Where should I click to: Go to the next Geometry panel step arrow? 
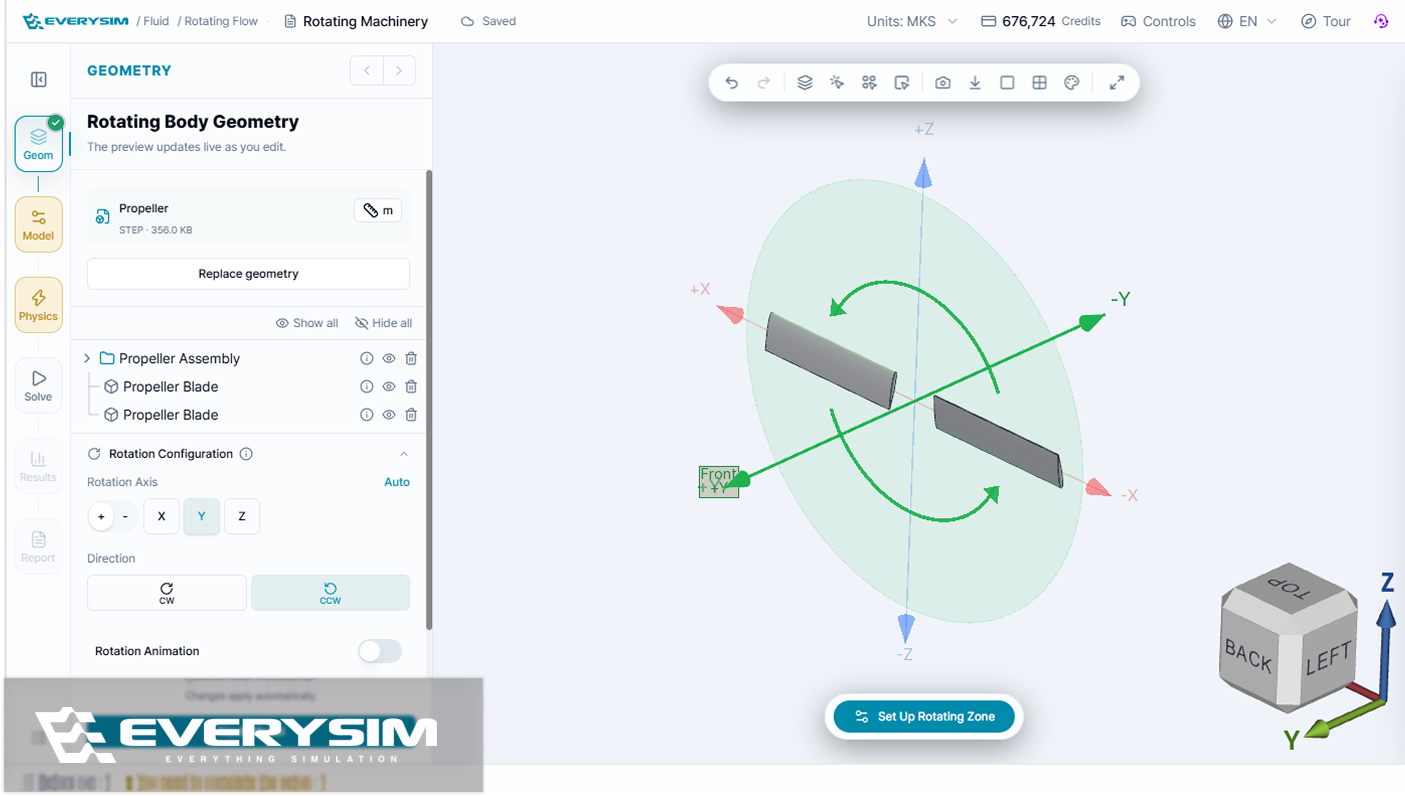click(399, 70)
